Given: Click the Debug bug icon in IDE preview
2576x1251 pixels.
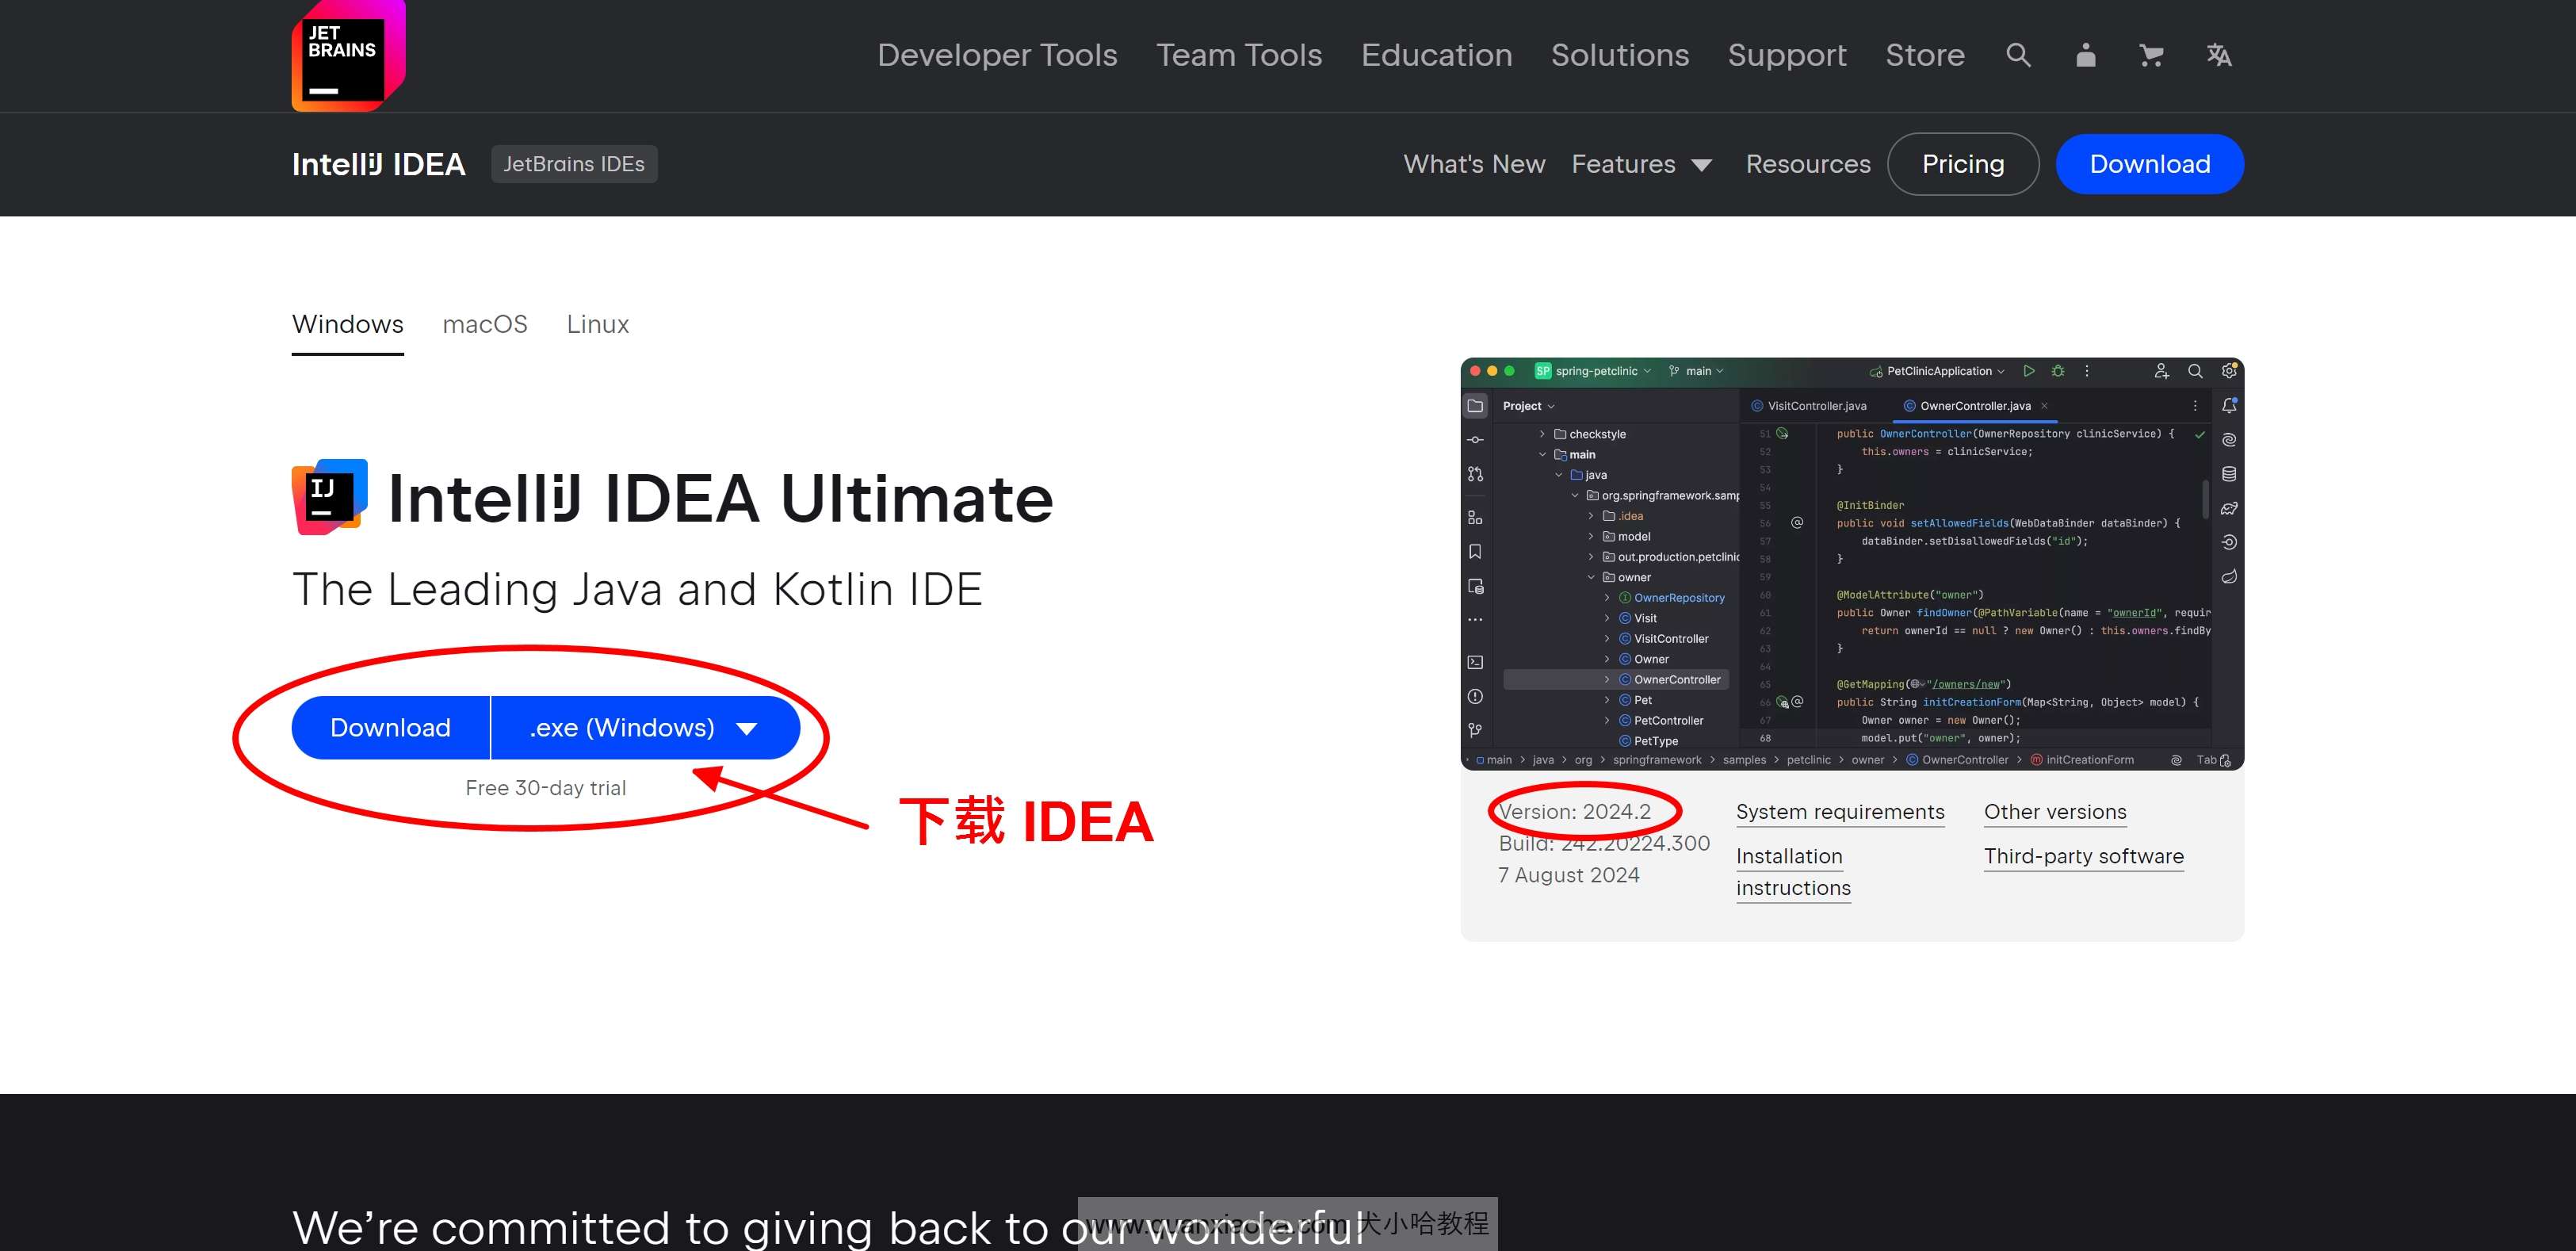Looking at the screenshot, I should (x=2058, y=371).
